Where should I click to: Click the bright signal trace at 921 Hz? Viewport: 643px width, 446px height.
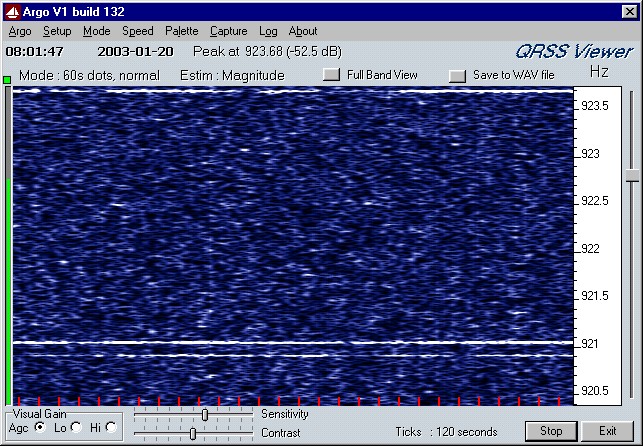pos(293,342)
